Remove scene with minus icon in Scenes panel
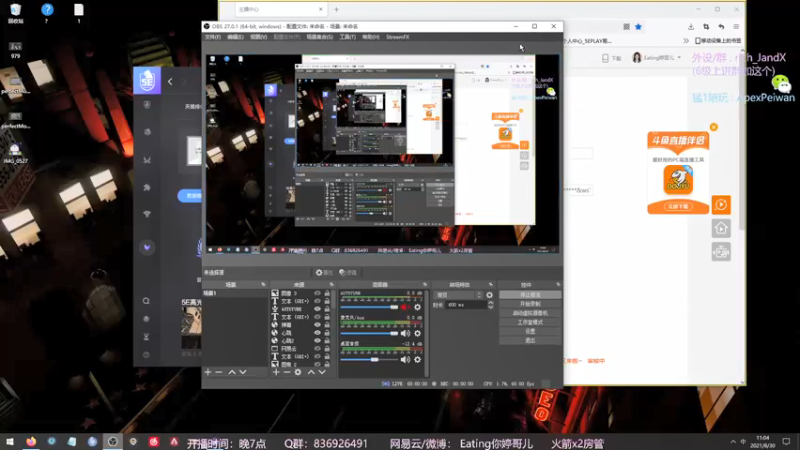The width and height of the screenshot is (800, 450). coord(219,372)
